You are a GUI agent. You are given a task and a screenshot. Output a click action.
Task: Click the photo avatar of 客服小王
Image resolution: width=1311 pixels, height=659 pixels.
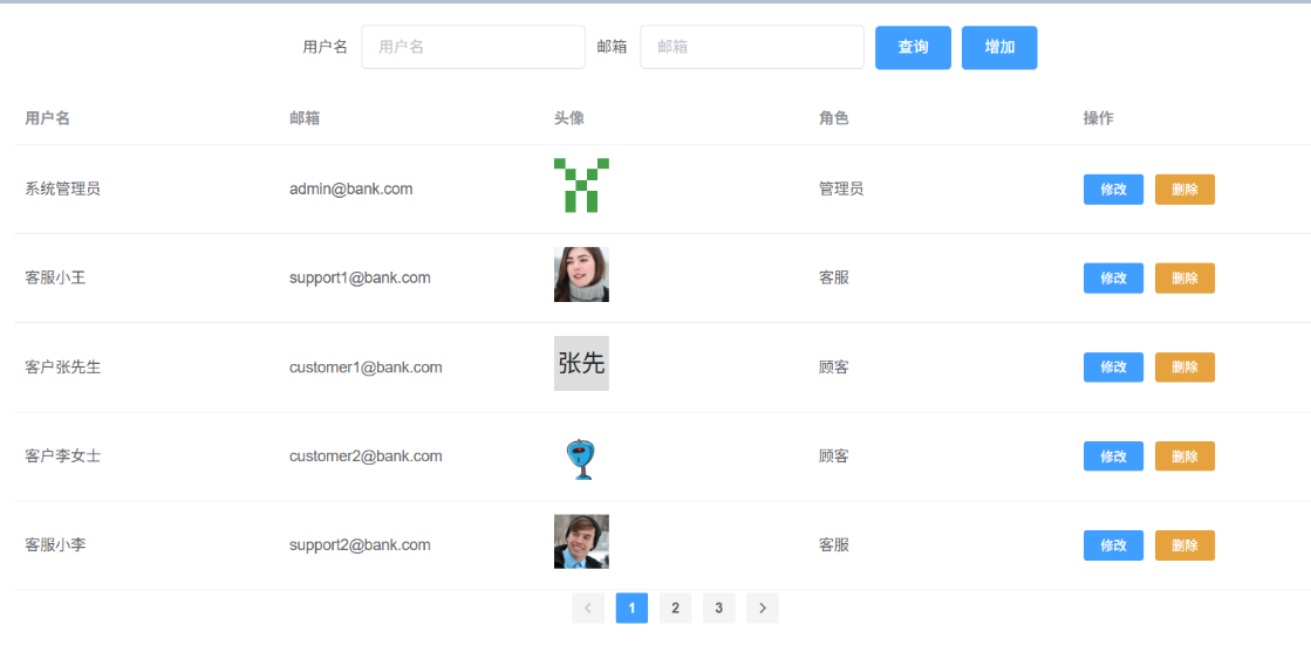(581, 274)
